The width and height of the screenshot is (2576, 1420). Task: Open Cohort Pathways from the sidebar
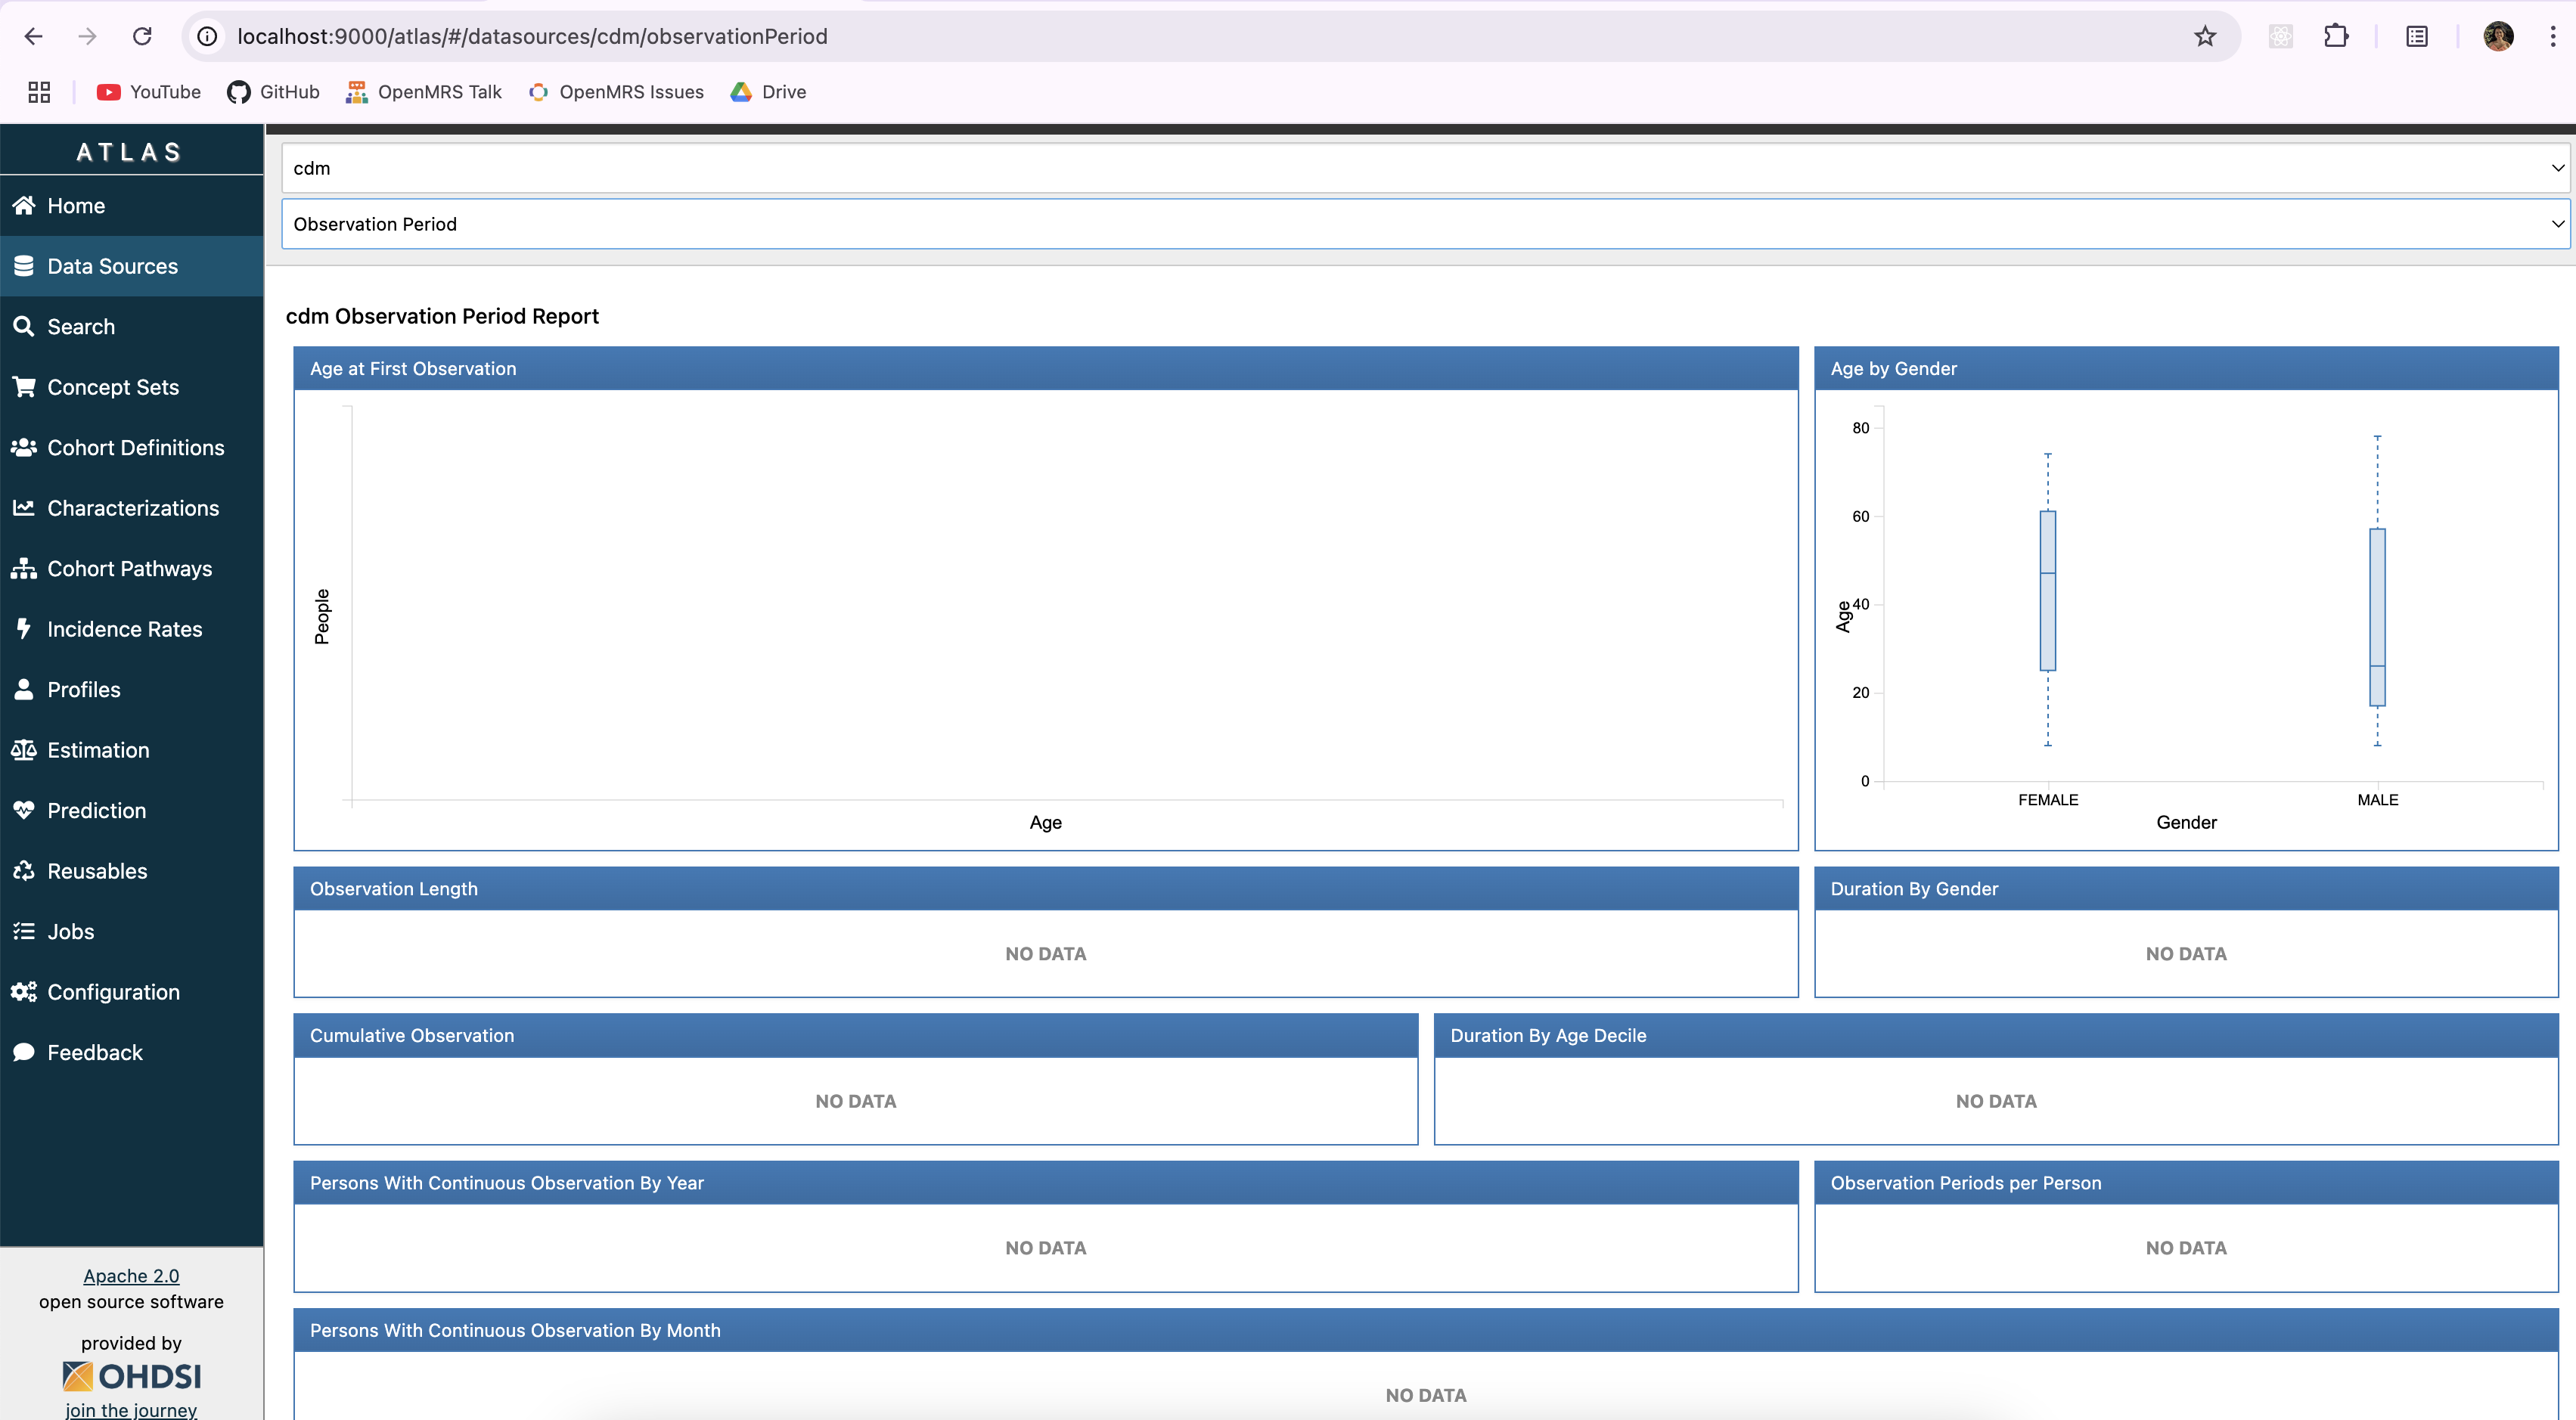tap(132, 568)
